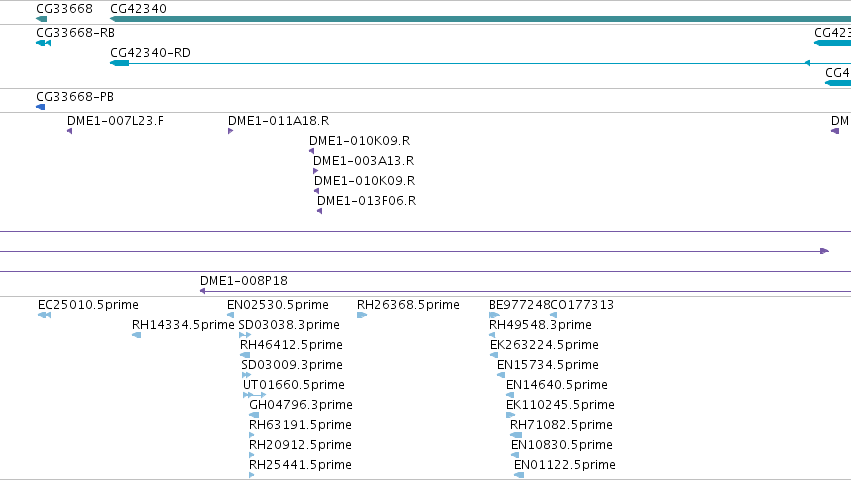Select the CG33668-RB transcript label

point(75,33)
